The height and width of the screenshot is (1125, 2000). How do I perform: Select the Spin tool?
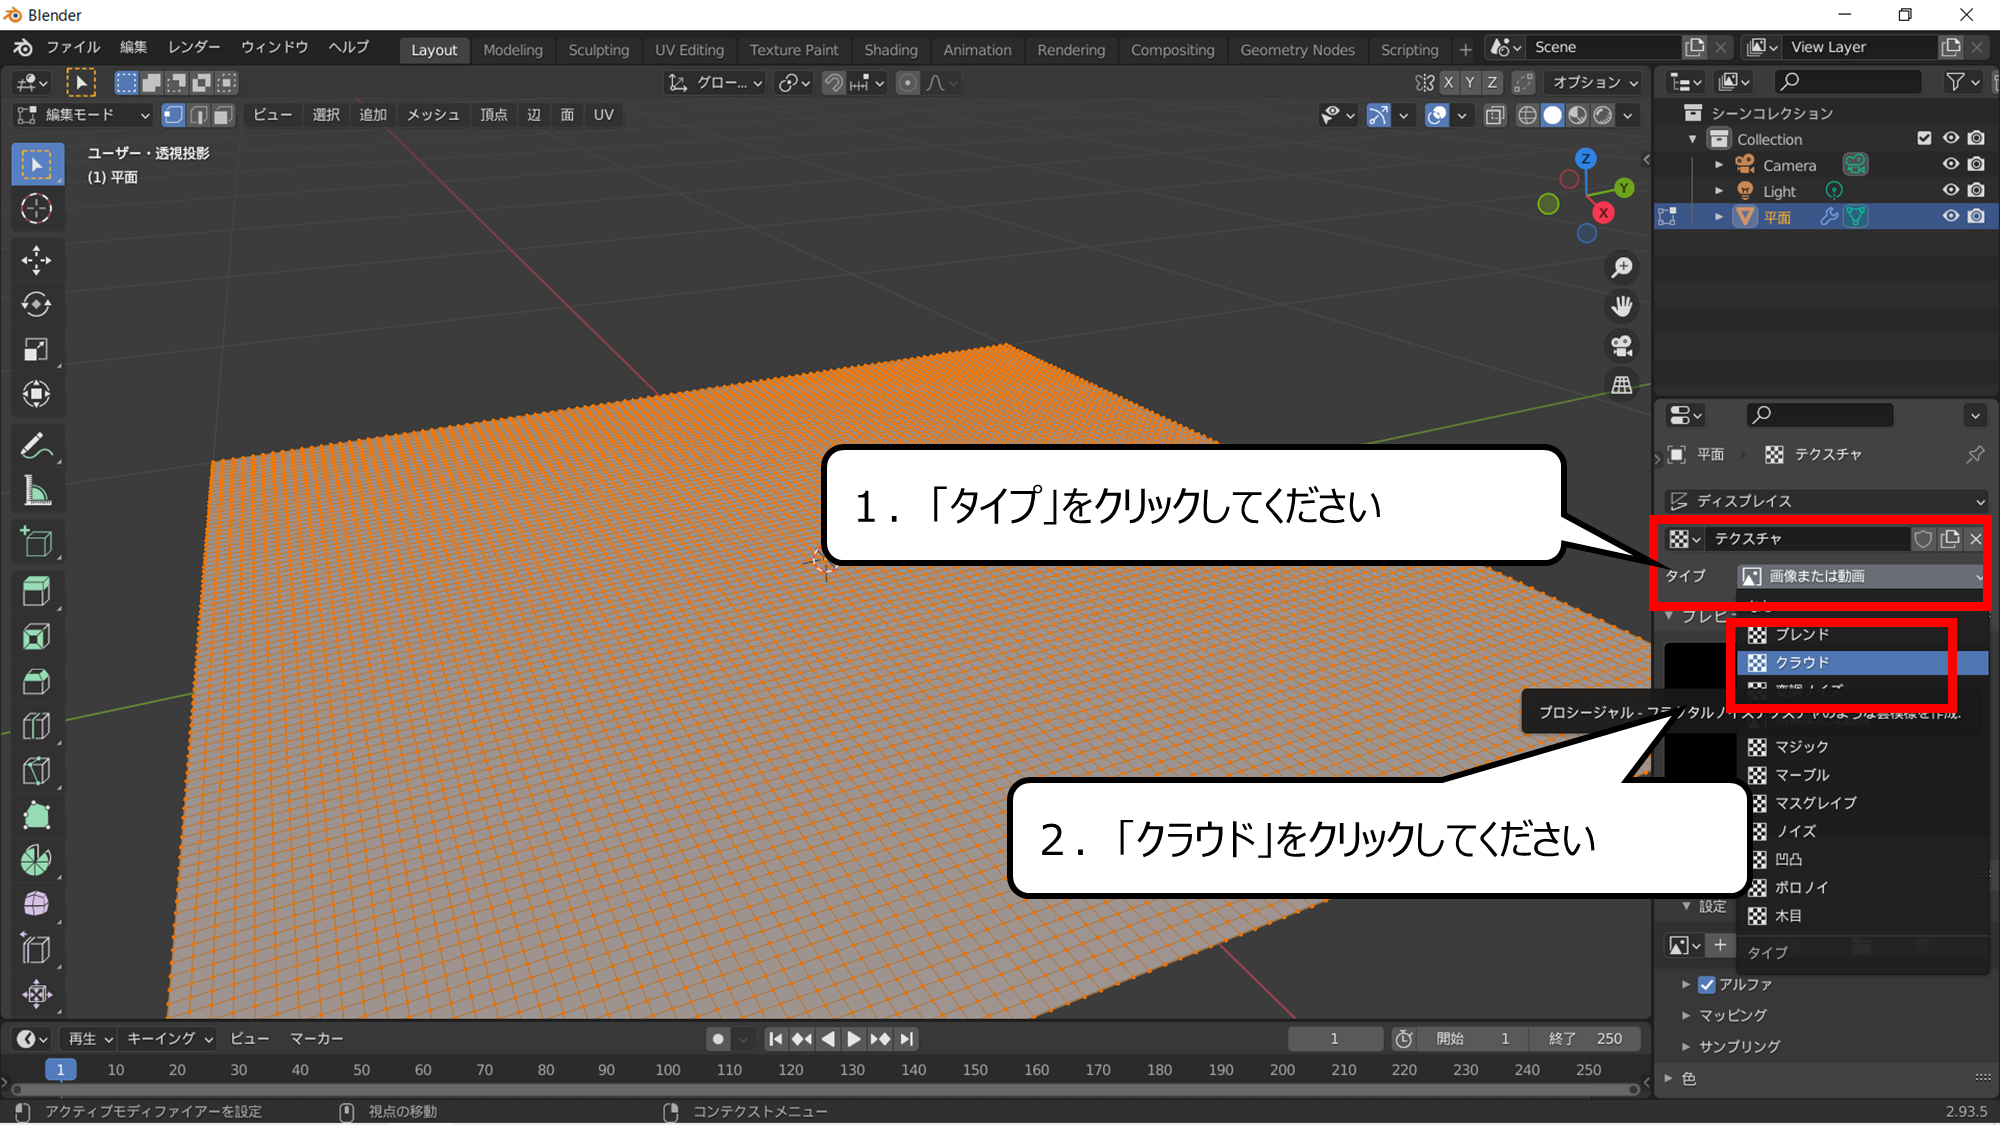37,860
